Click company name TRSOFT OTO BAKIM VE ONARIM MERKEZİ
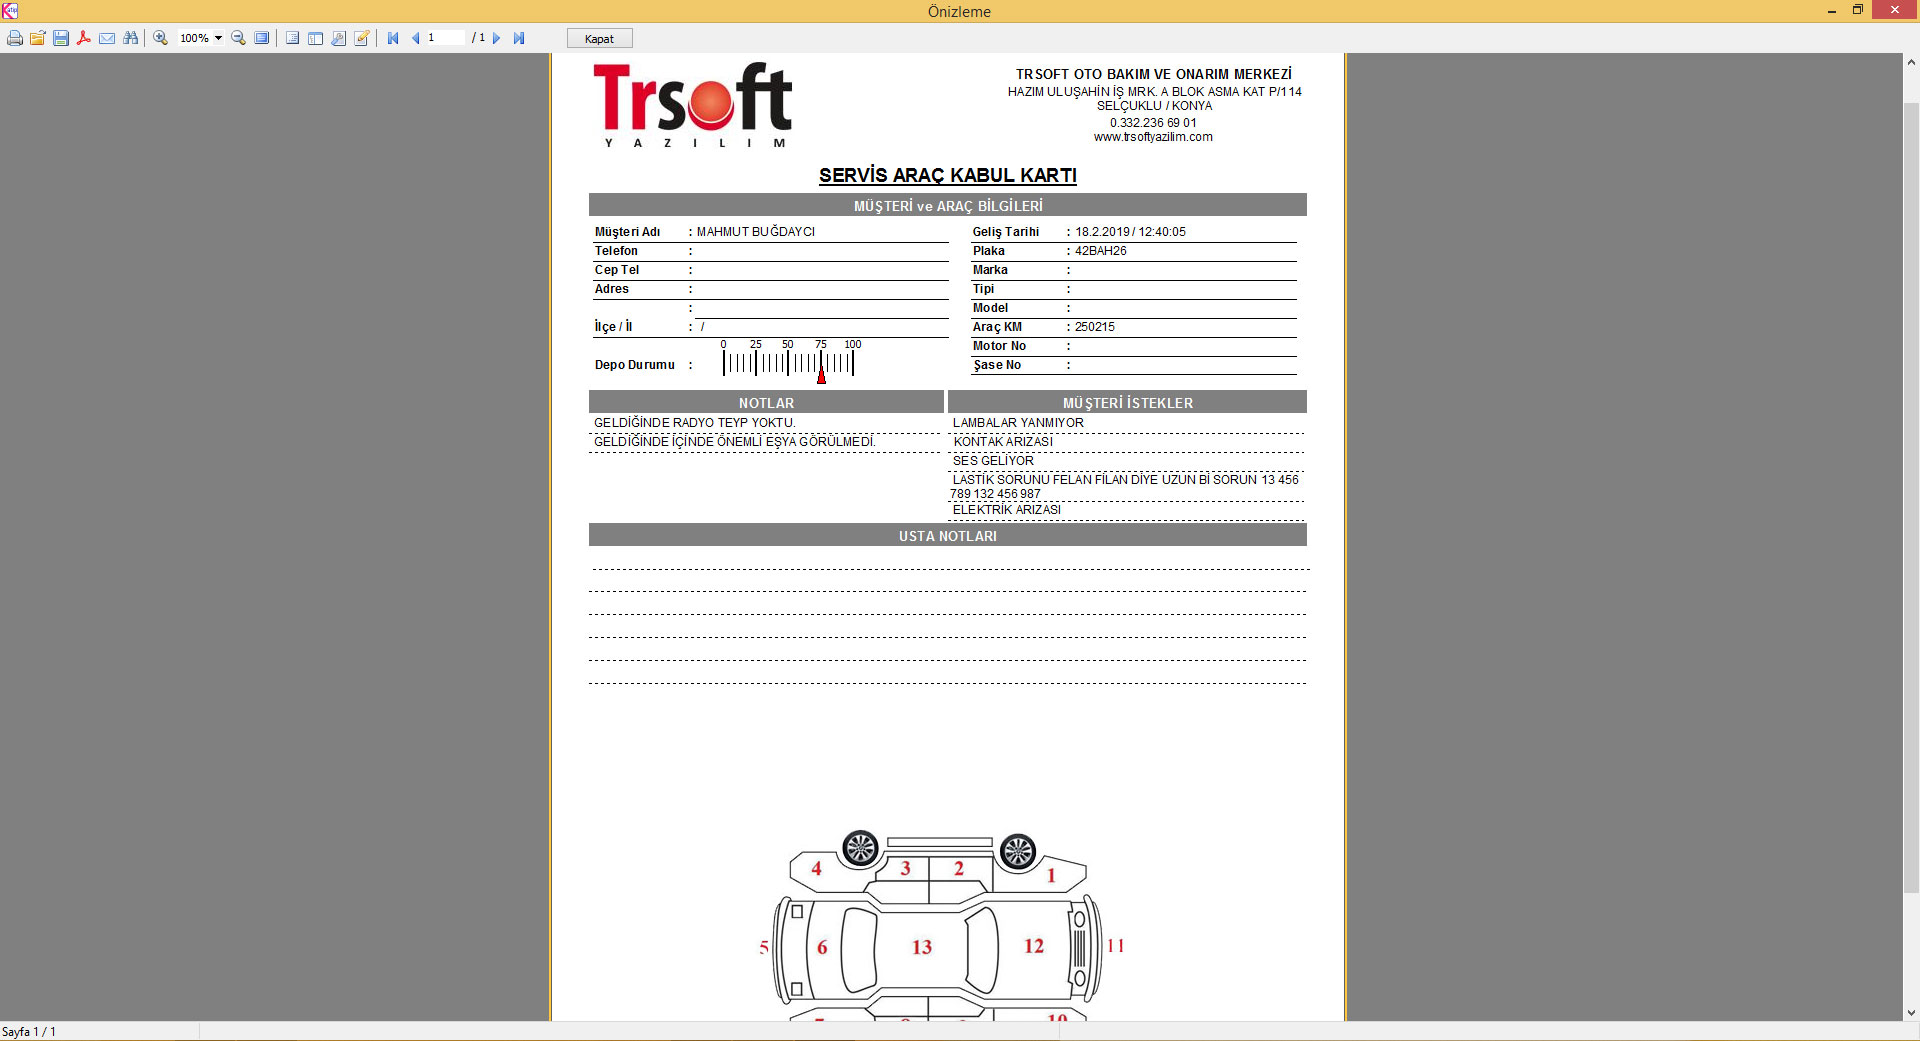The image size is (1920, 1041). point(1154,74)
